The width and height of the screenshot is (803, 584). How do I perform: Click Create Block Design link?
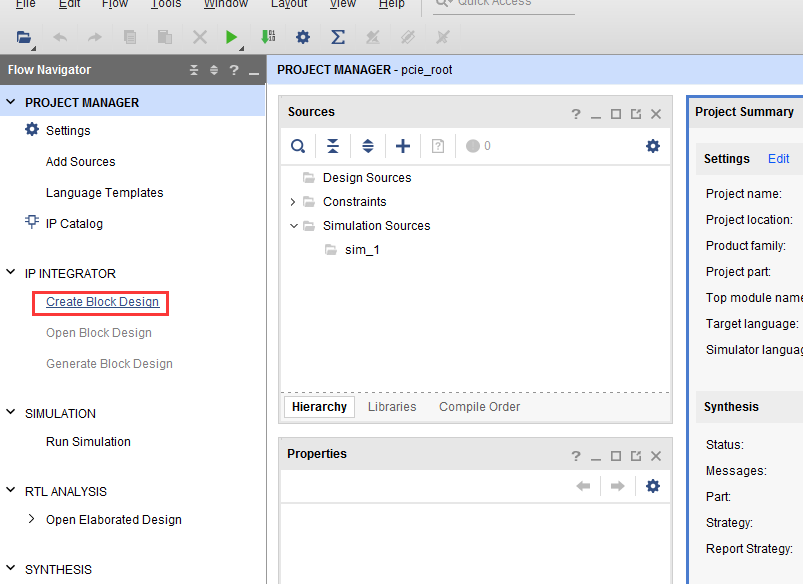point(102,302)
